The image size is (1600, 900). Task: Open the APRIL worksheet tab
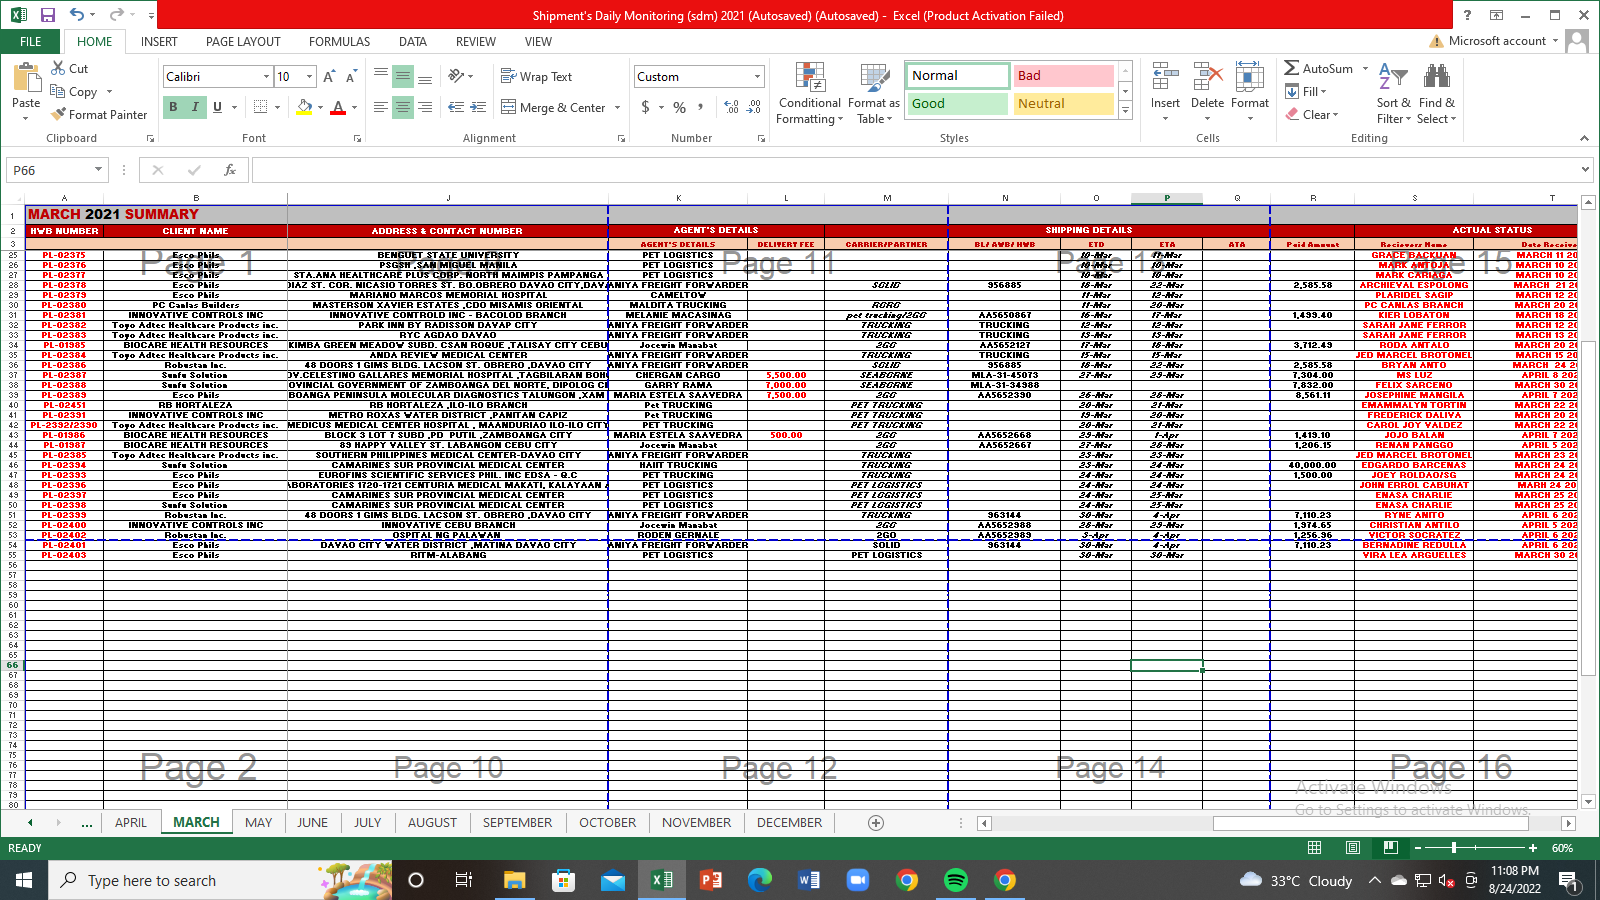131,823
